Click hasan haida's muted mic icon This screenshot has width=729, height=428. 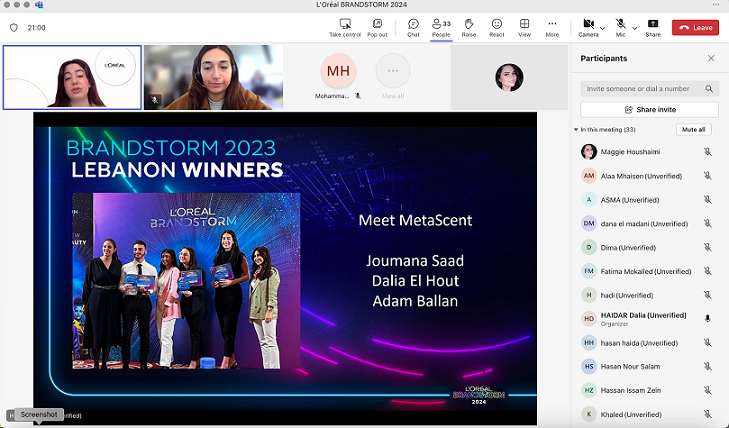708,343
